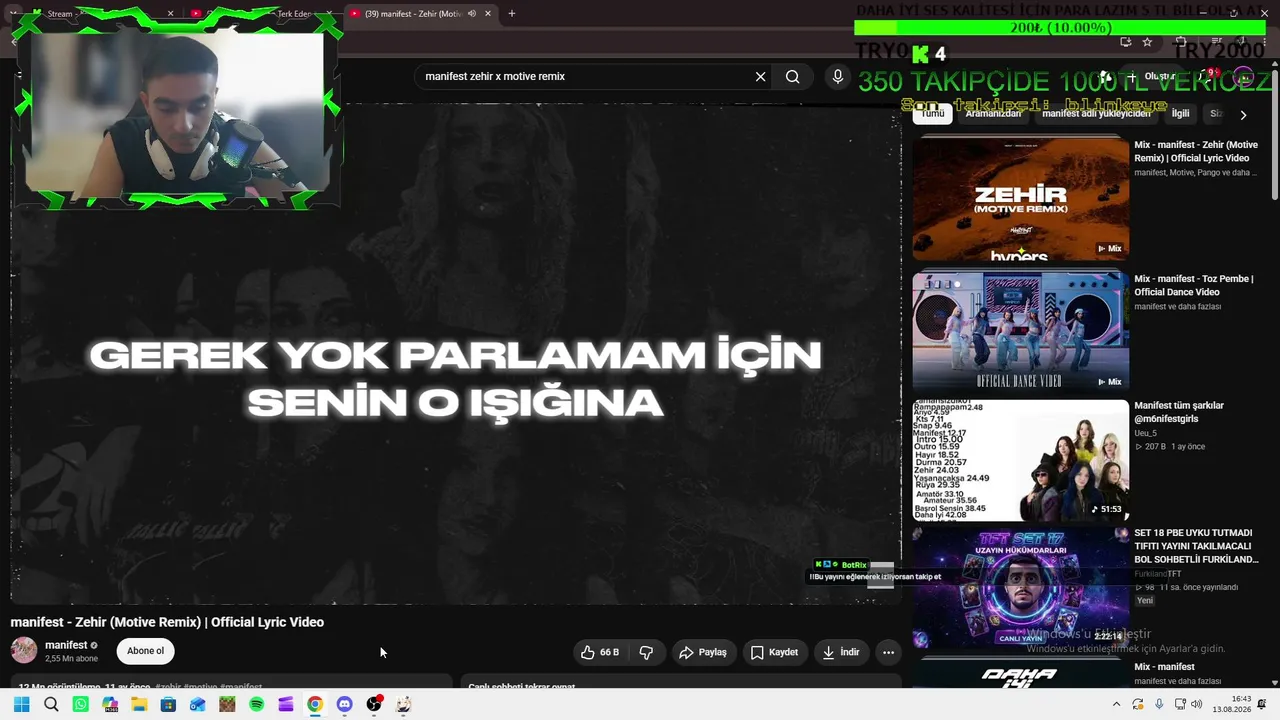Click the '2,55 Mn abone' subscriber count

click(72, 659)
